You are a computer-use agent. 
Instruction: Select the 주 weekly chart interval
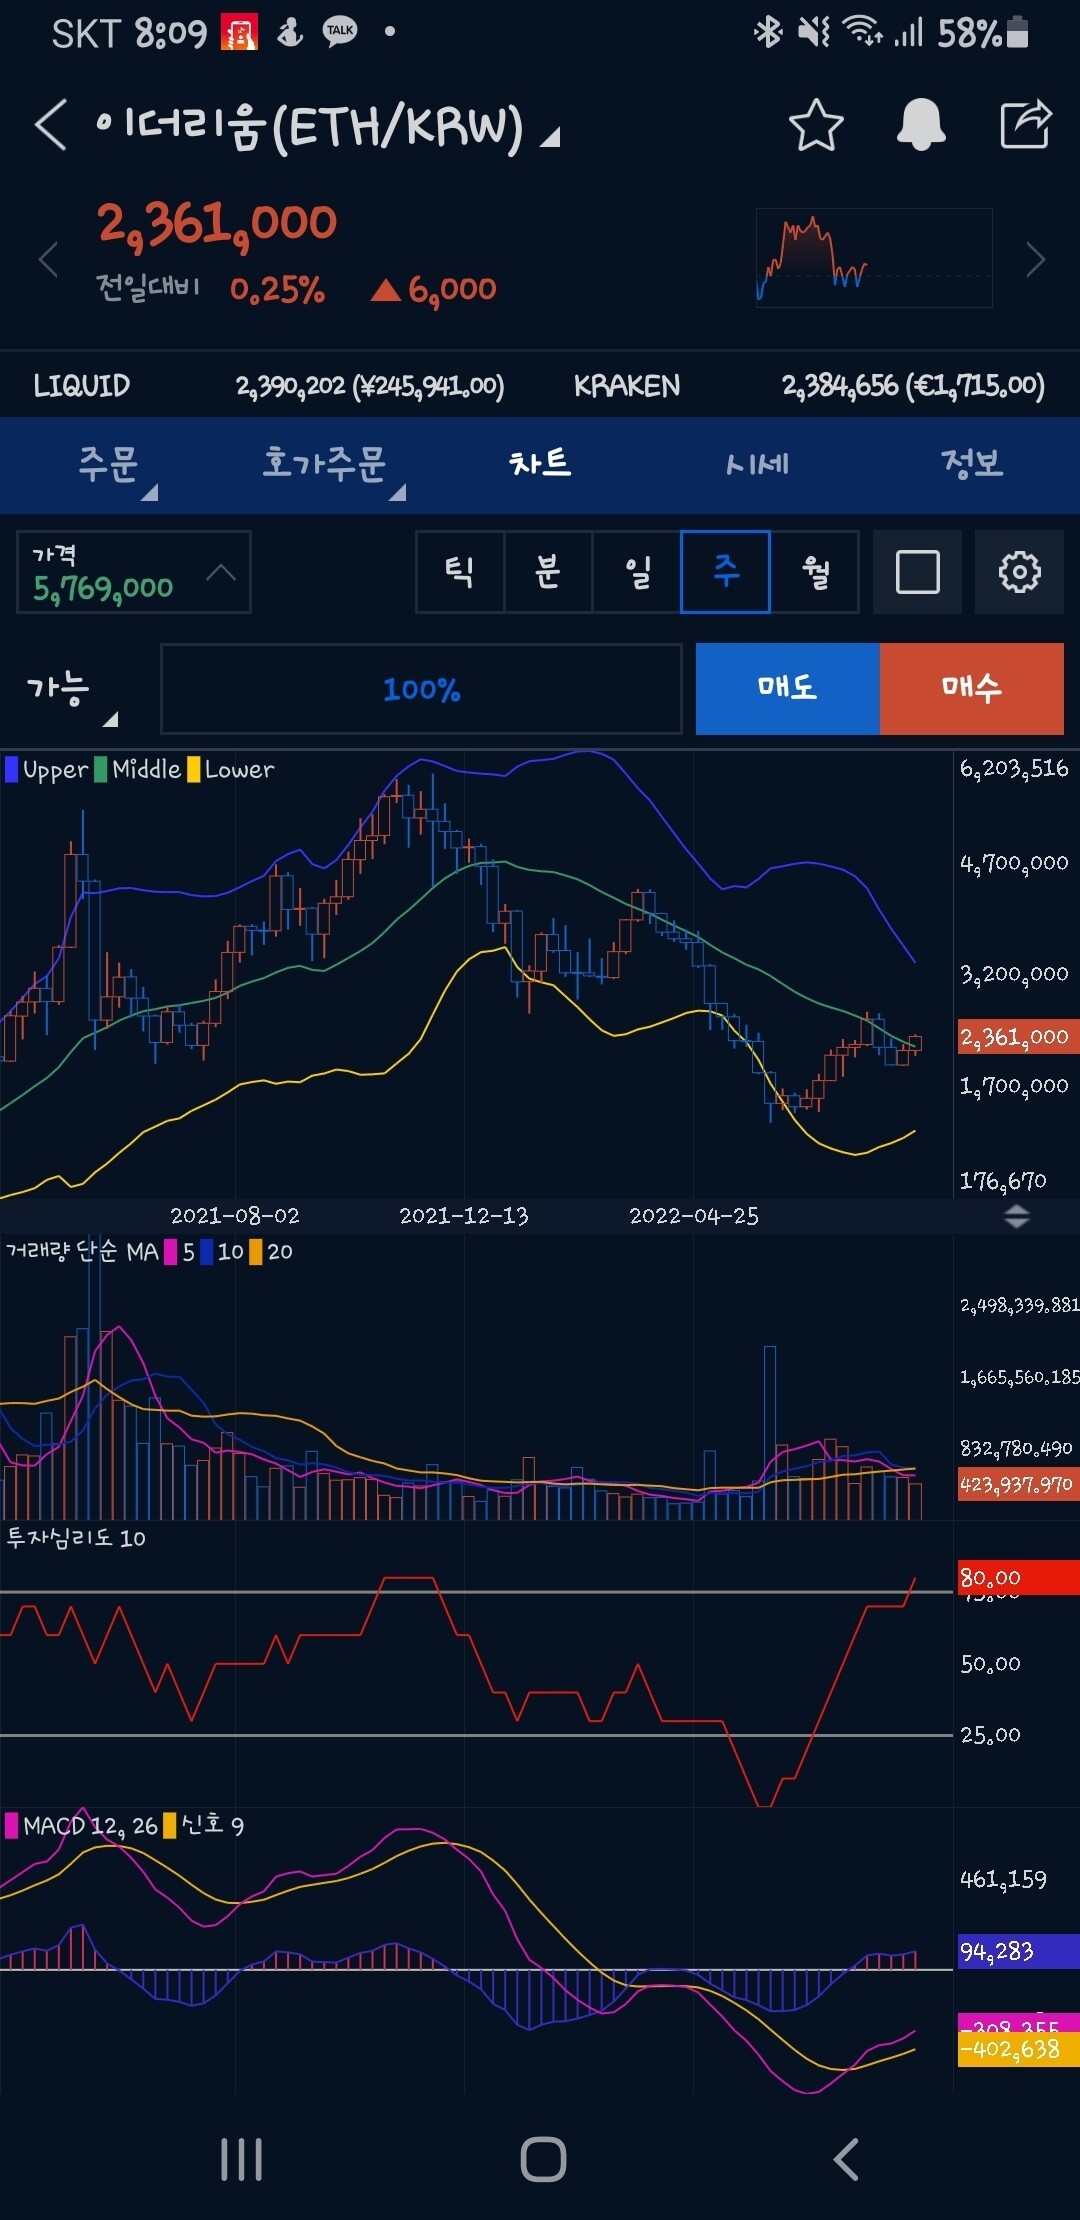[x=725, y=573]
